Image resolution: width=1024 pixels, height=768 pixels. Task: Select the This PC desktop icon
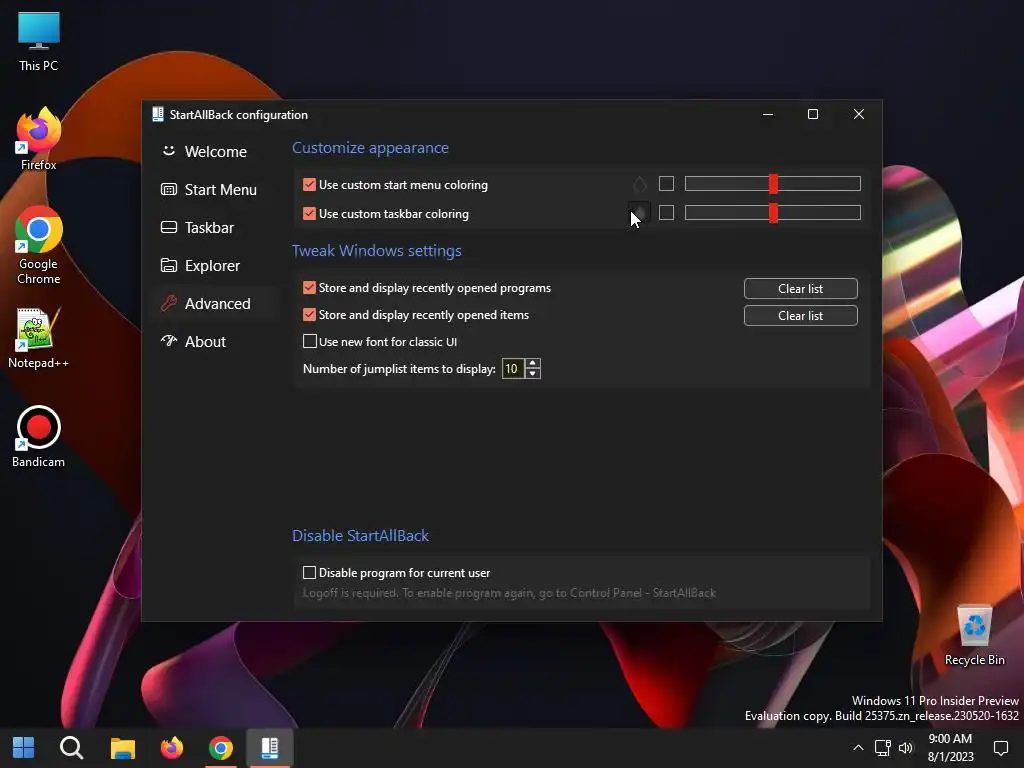click(x=39, y=41)
